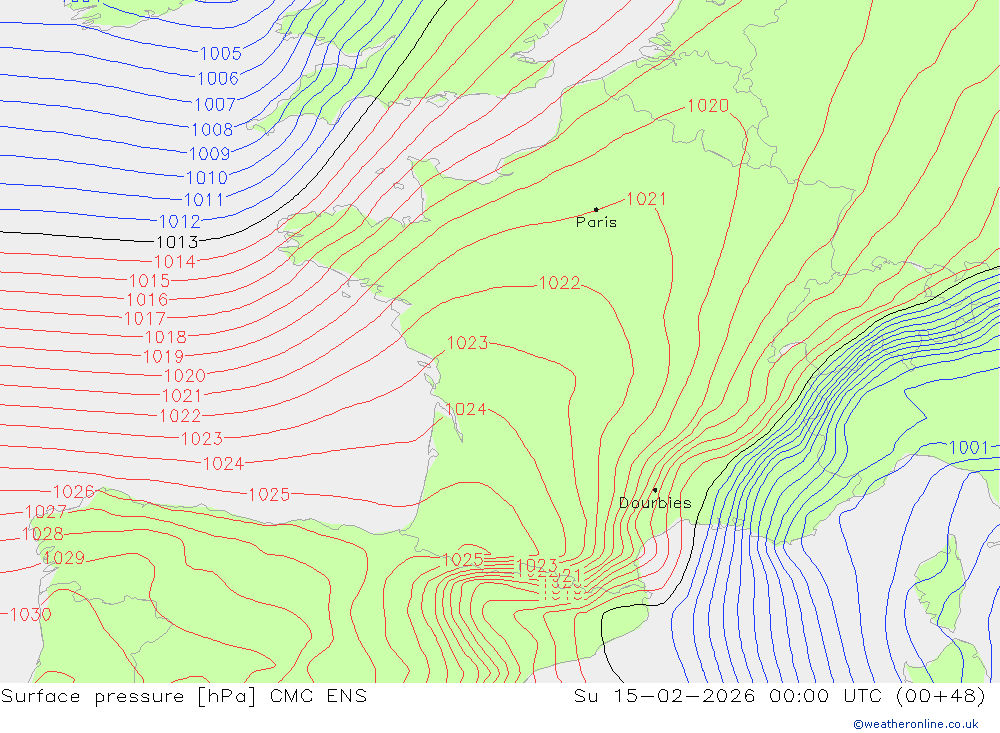Click the blue 1010 isobar label
The width and height of the screenshot is (1000, 733).
pyautogui.click(x=207, y=177)
